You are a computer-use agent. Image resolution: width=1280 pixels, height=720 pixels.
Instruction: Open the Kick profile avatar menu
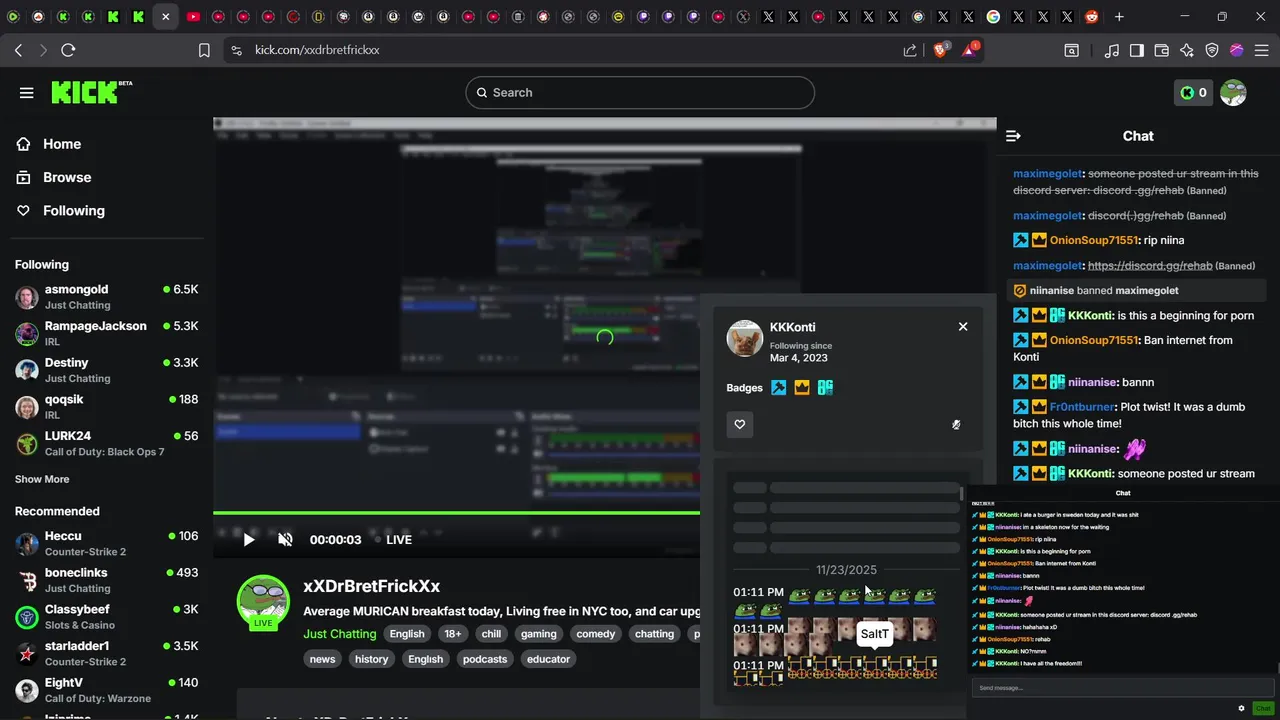(x=1233, y=93)
